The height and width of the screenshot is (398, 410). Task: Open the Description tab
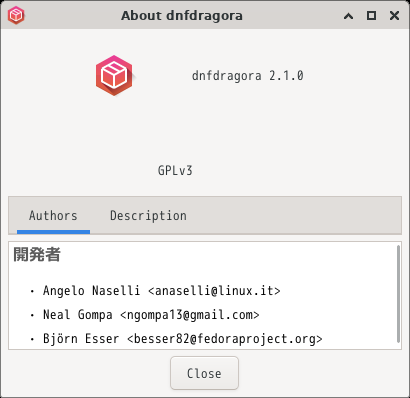148,216
